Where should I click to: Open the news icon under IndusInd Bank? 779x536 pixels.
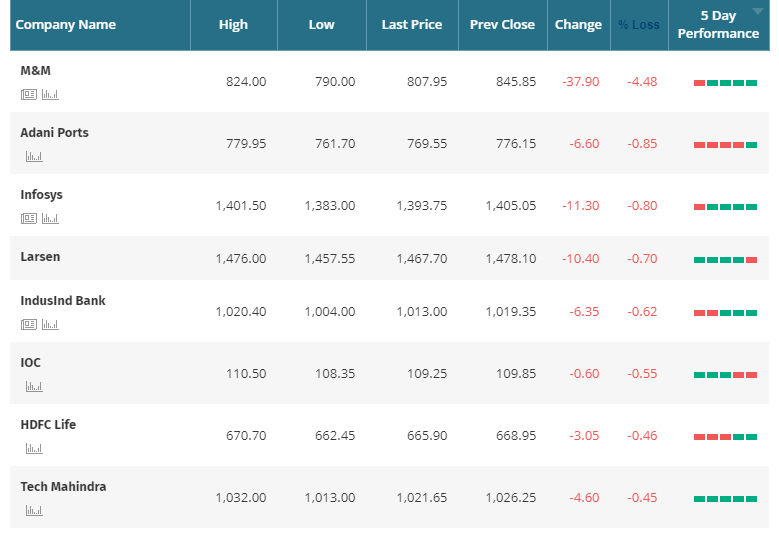click(29, 325)
